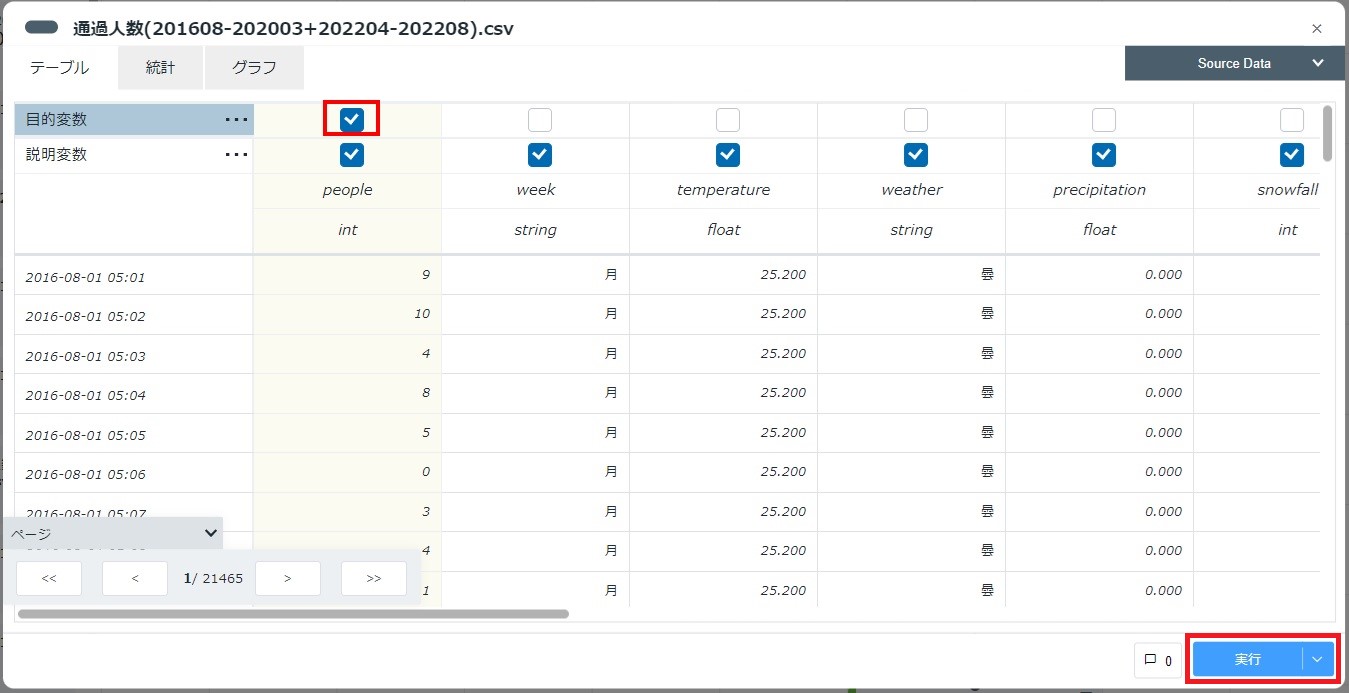Click the int type under people
This screenshot has width=1349, height=693.
[x=347, y=230]
